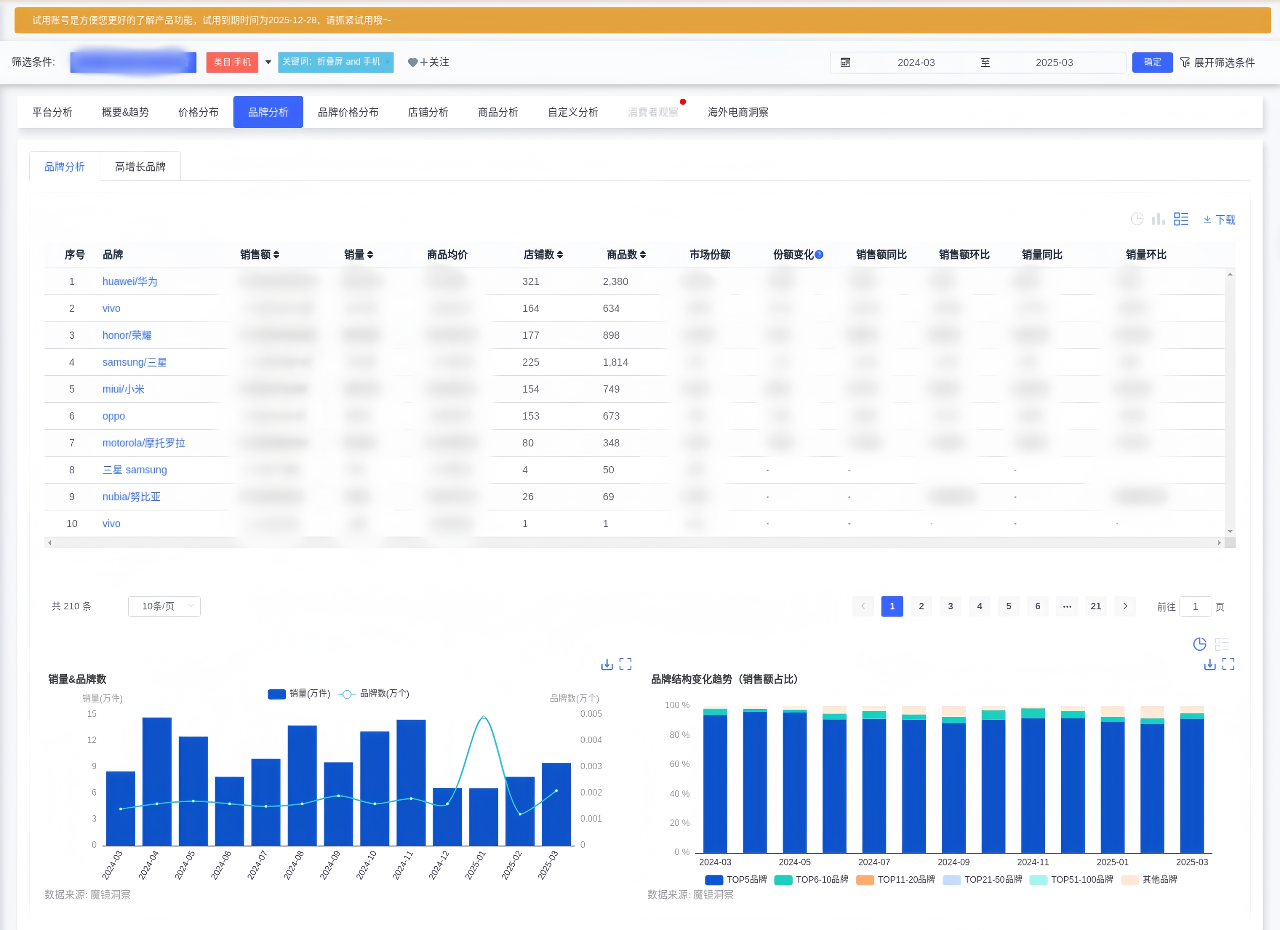Open the calendar icon in date range
Screen dimensions: 1280x930
[x=845, y=62]
